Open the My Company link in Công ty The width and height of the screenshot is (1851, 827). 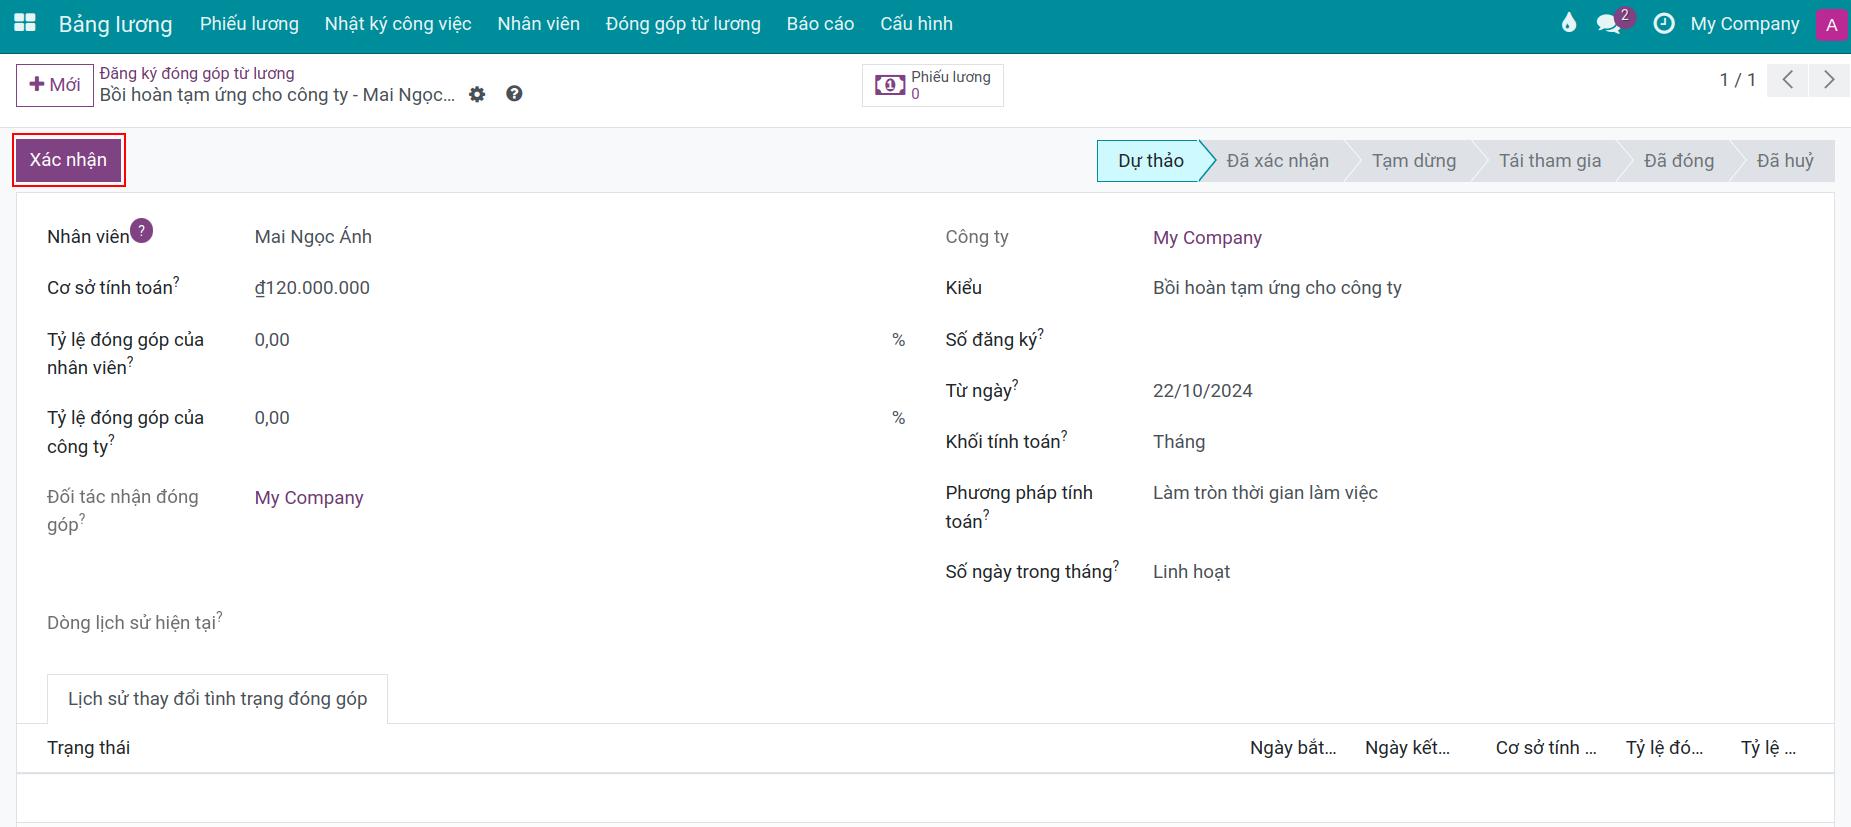[x=1207, y=238]
